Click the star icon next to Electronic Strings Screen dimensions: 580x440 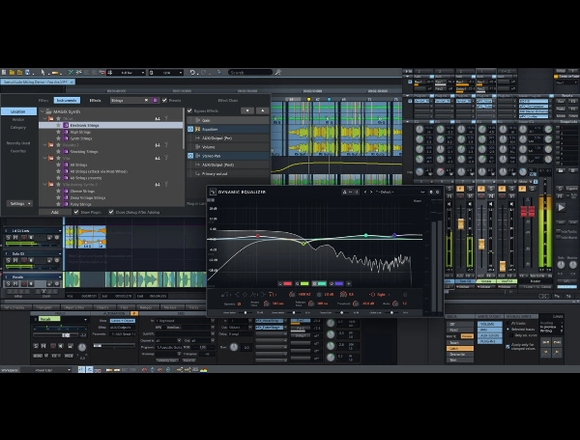tap(58, 125)
